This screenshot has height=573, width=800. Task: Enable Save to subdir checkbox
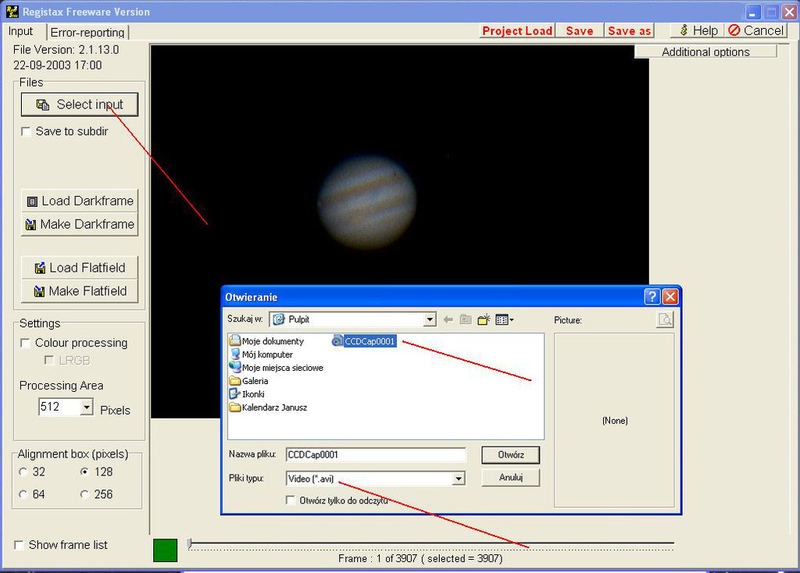tap(26, 131)
